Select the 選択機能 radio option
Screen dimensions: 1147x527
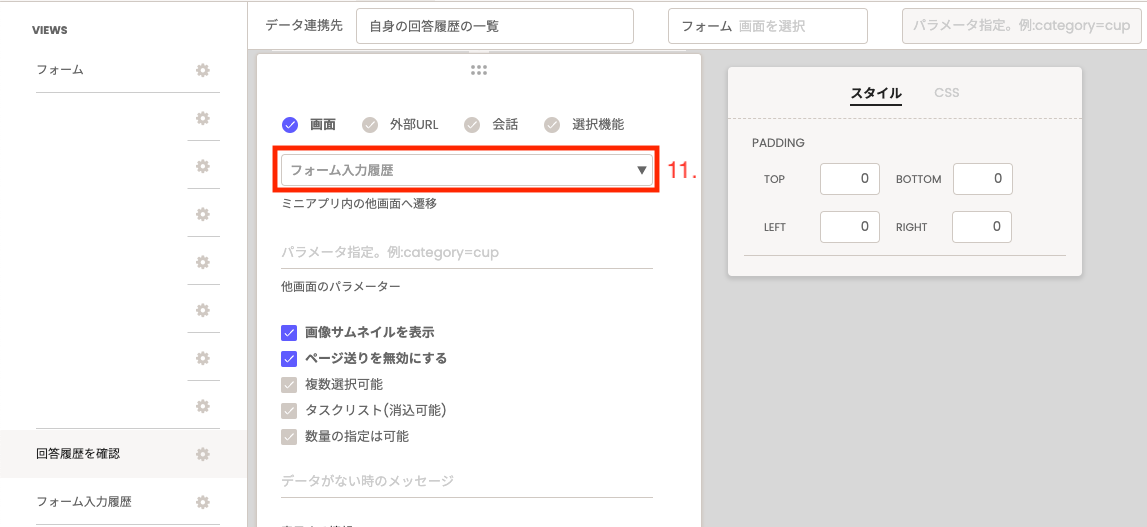(x=552, y=124)
